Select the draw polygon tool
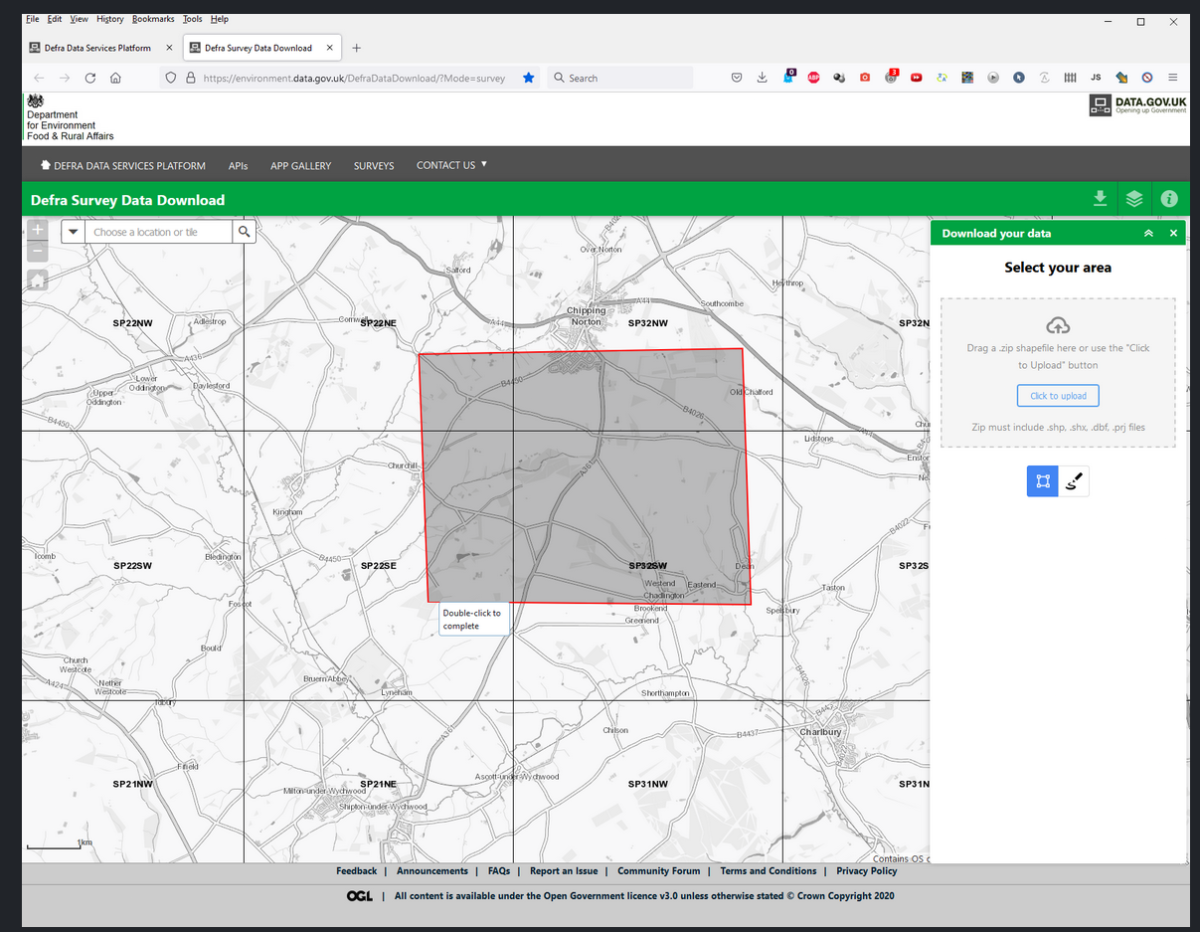 pyautogui.click(x=1042, y=481)
